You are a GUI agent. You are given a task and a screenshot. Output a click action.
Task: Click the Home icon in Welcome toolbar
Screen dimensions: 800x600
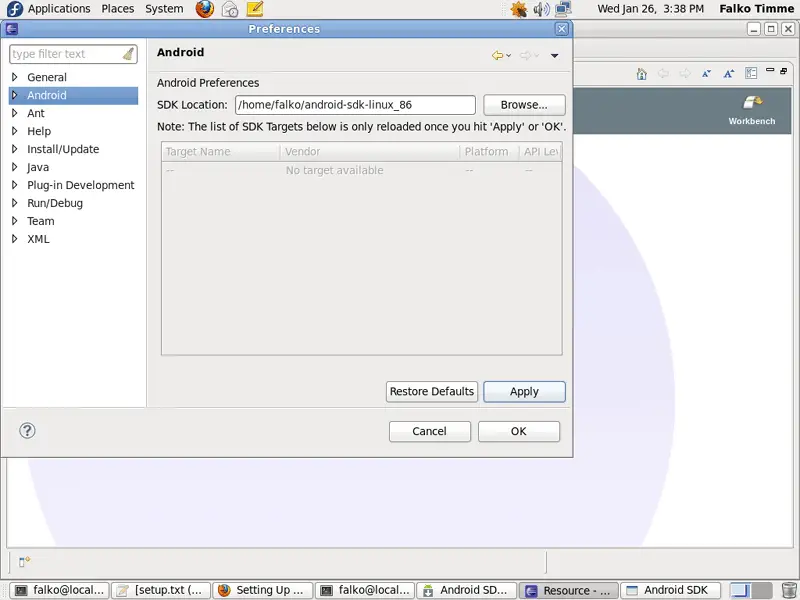coord(642,74)
